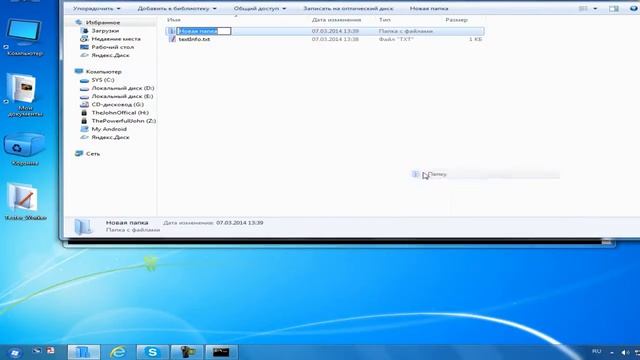Click the 1 КБ size cell

475,39
